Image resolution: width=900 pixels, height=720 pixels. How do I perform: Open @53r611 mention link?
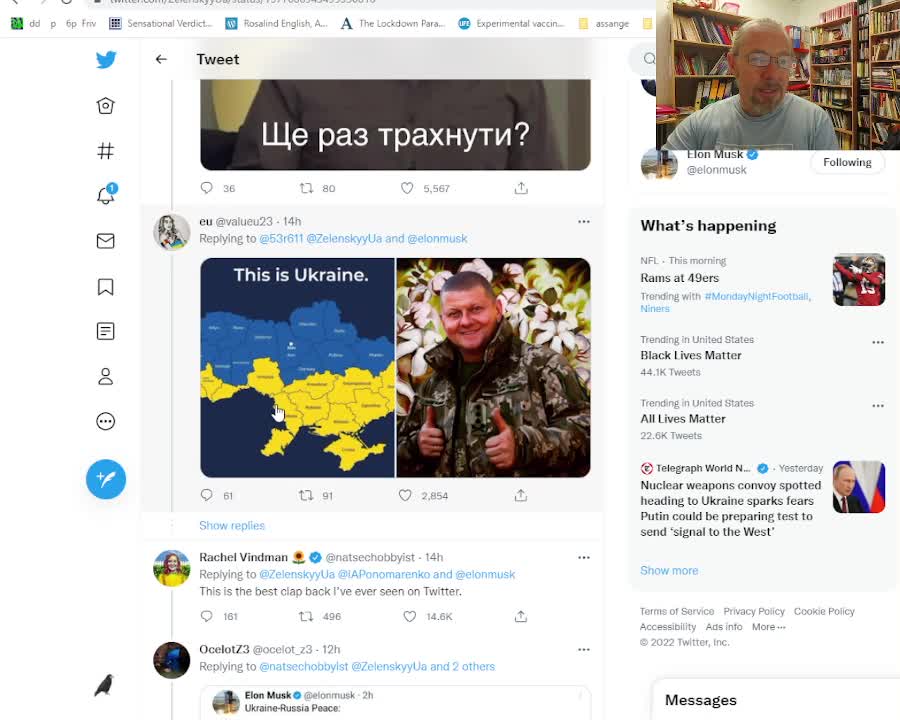281,238
